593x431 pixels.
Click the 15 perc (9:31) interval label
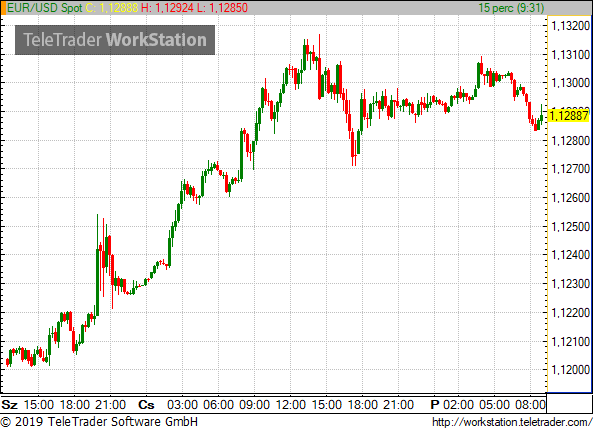point(511,8)
